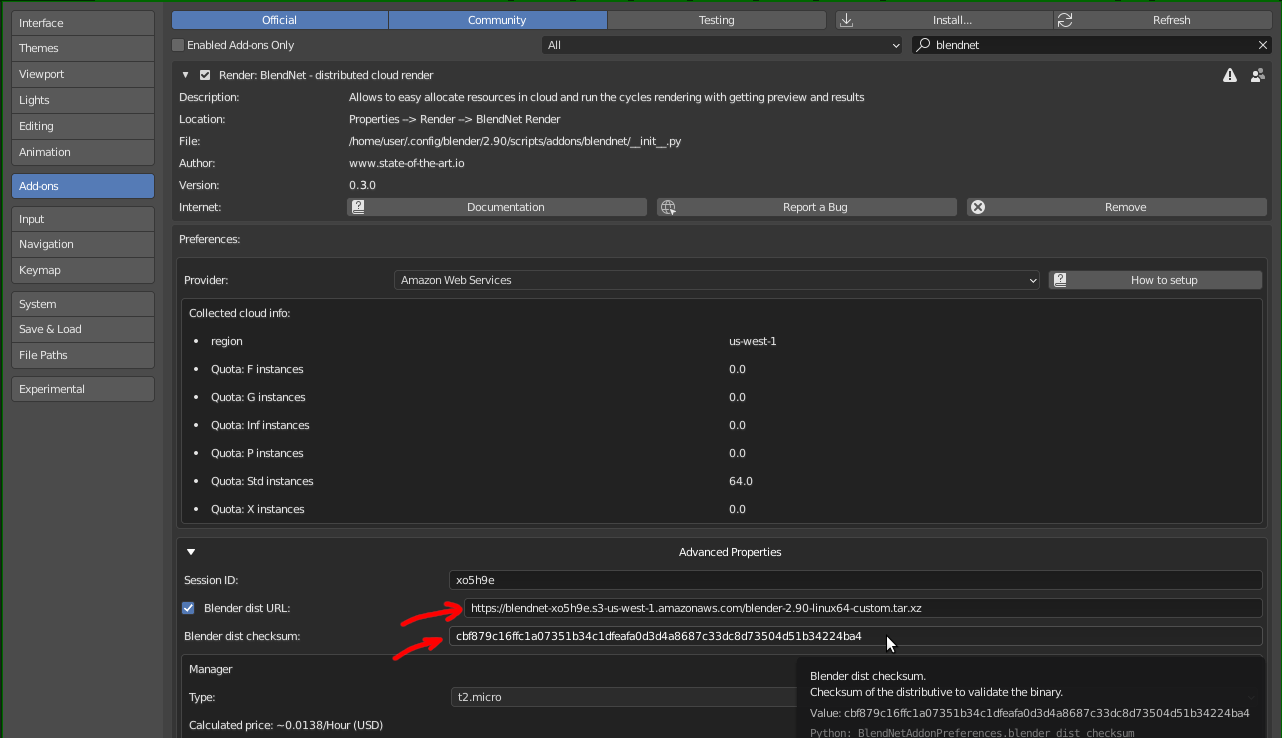Open the Editing preferences section
This screenshot has width=1282, height=738.
83,126
